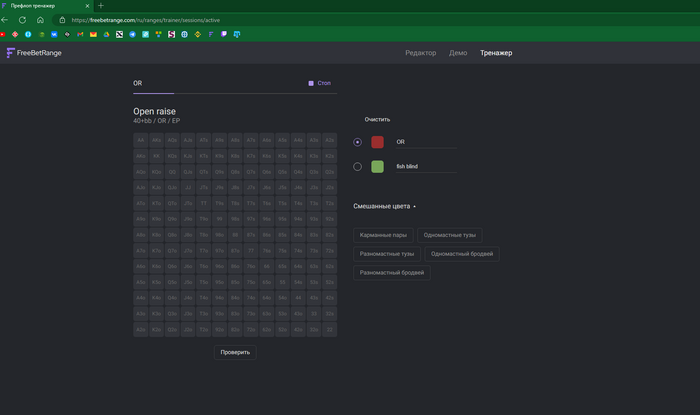Open the Binance bookmark
This screenshot has width=700, height=415.
(197, 34)
